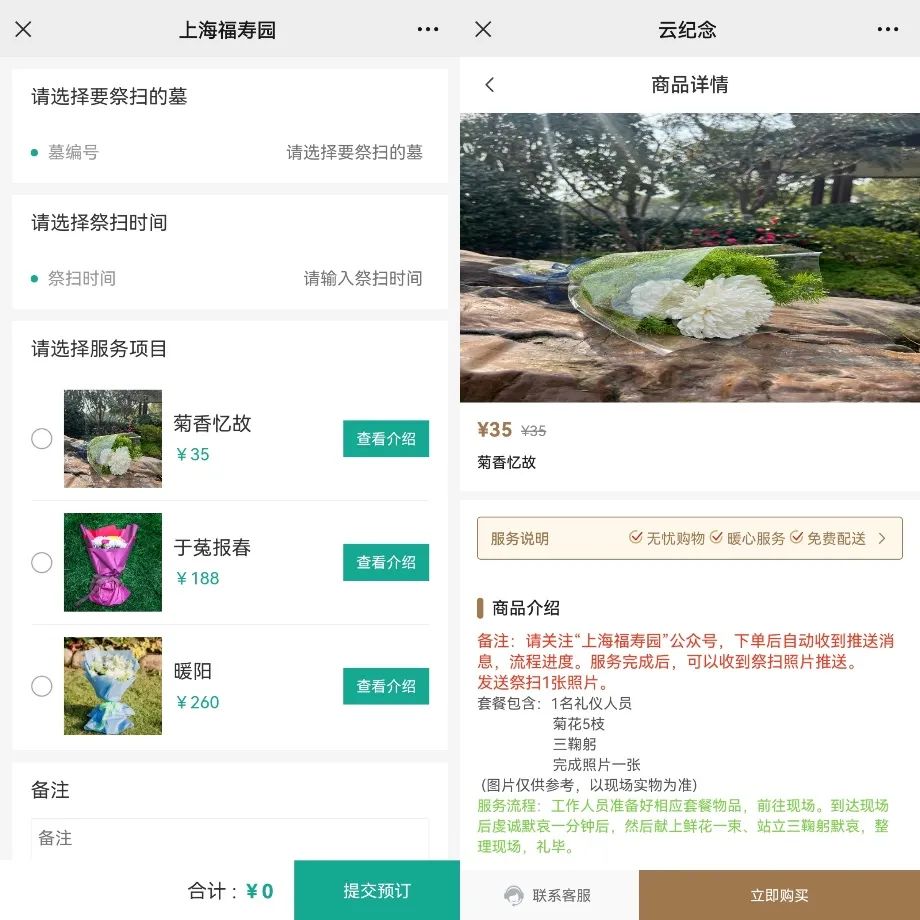The width and height of the screenshot is (920, 920).
Task: Select the 于菟报春 radio button
Action: point(42,563)
